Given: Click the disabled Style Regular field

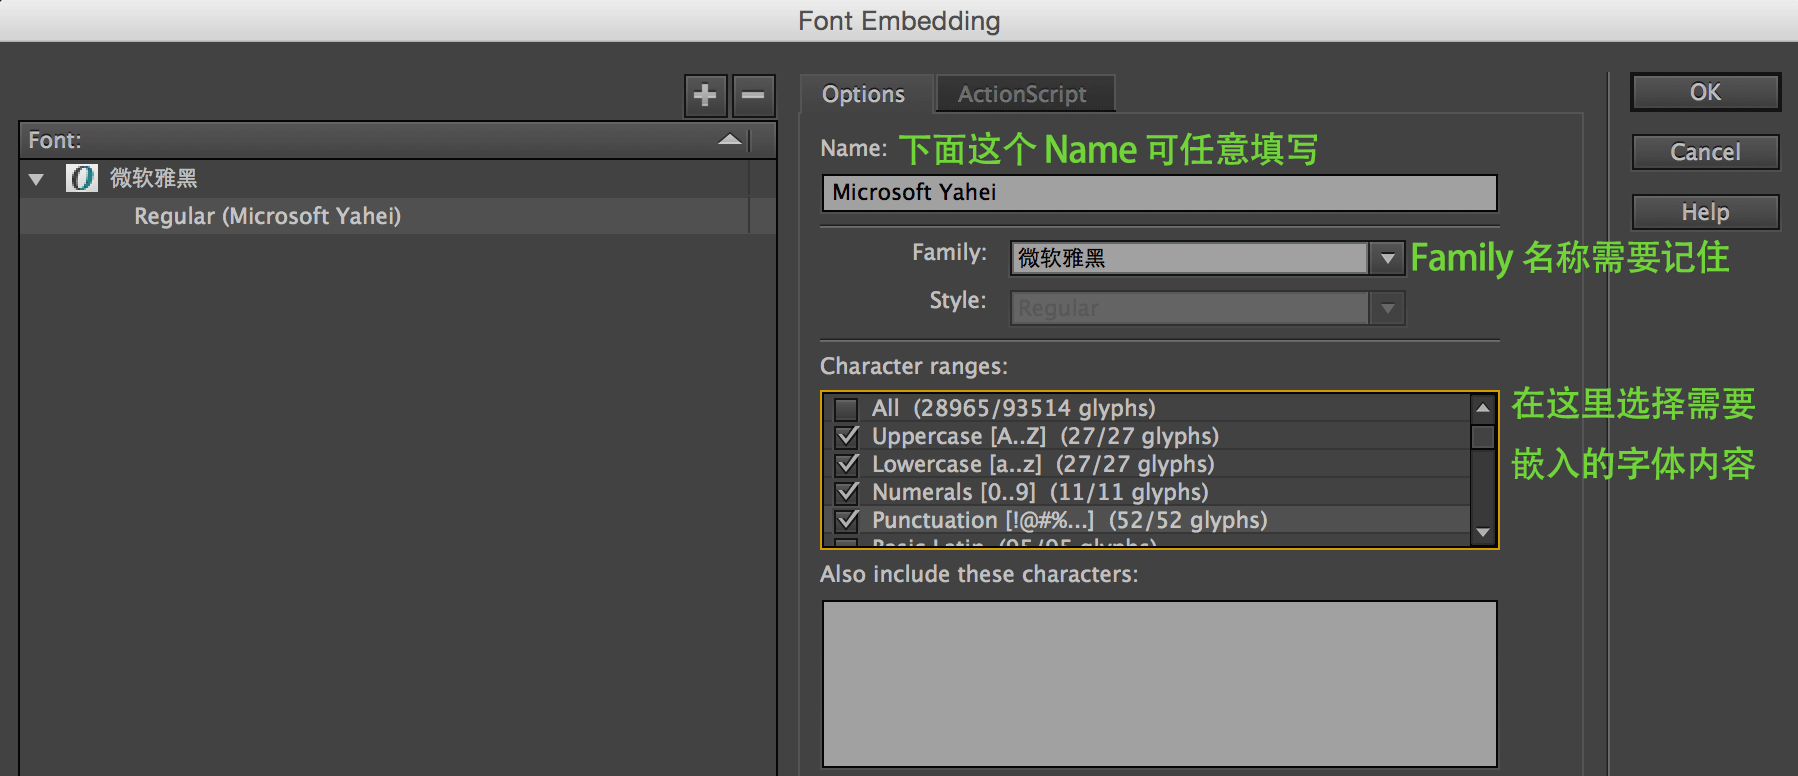Looking at the screenshot, I should tap(1189, 308).
